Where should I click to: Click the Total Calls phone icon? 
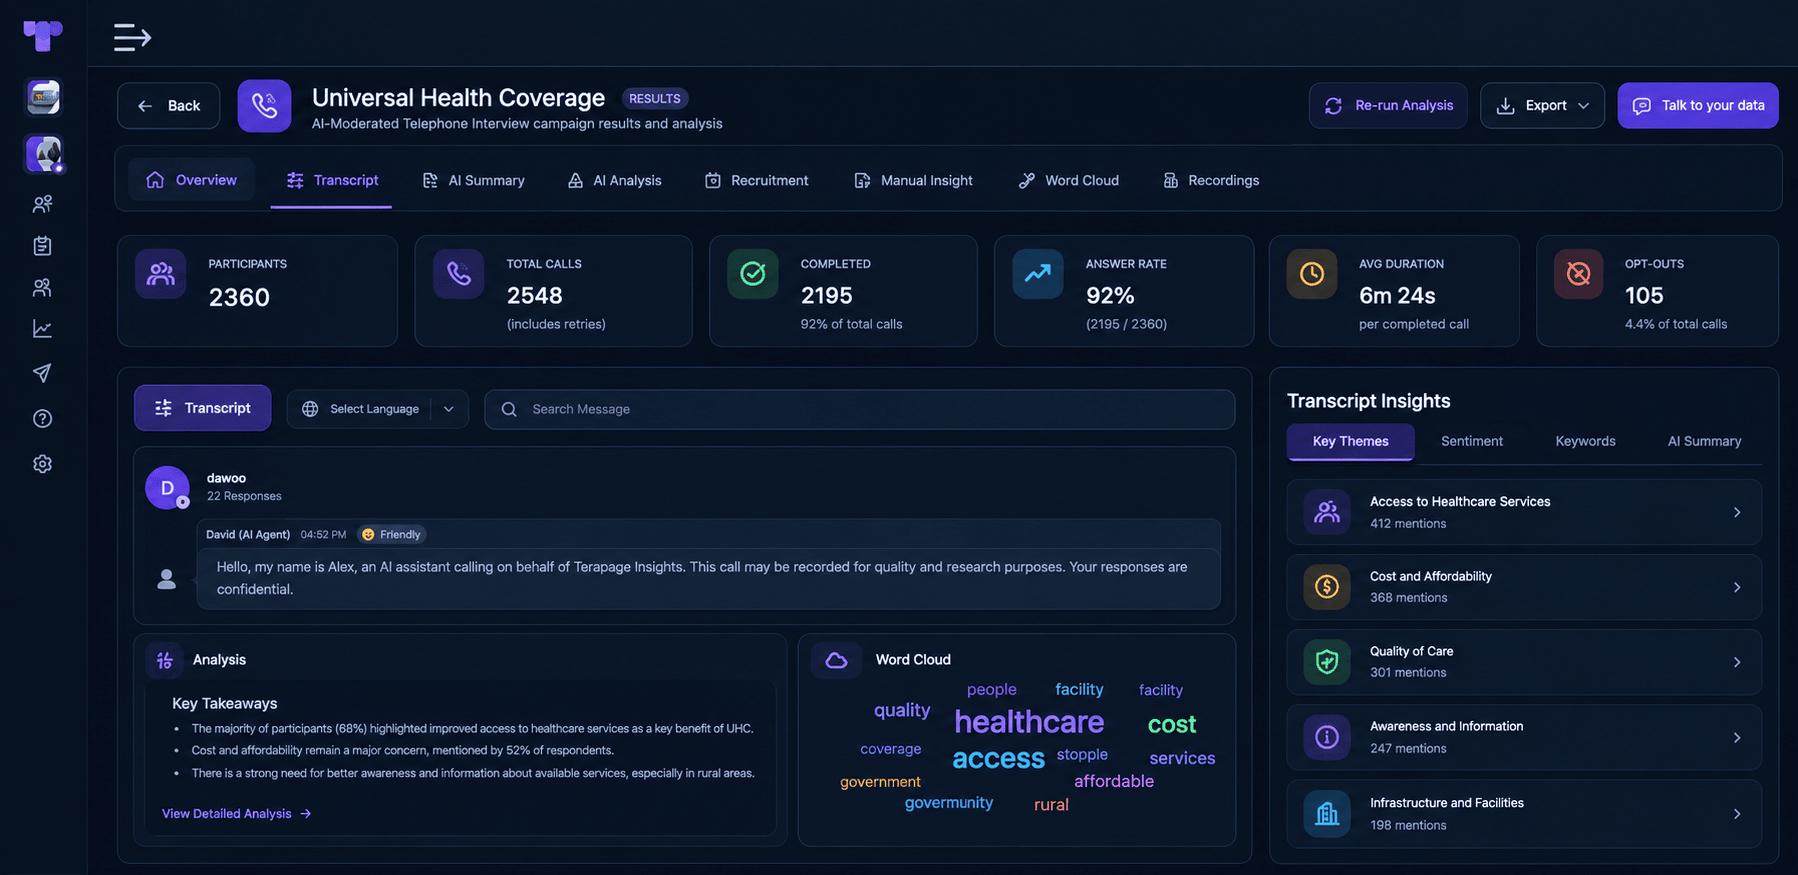point(459,274)
